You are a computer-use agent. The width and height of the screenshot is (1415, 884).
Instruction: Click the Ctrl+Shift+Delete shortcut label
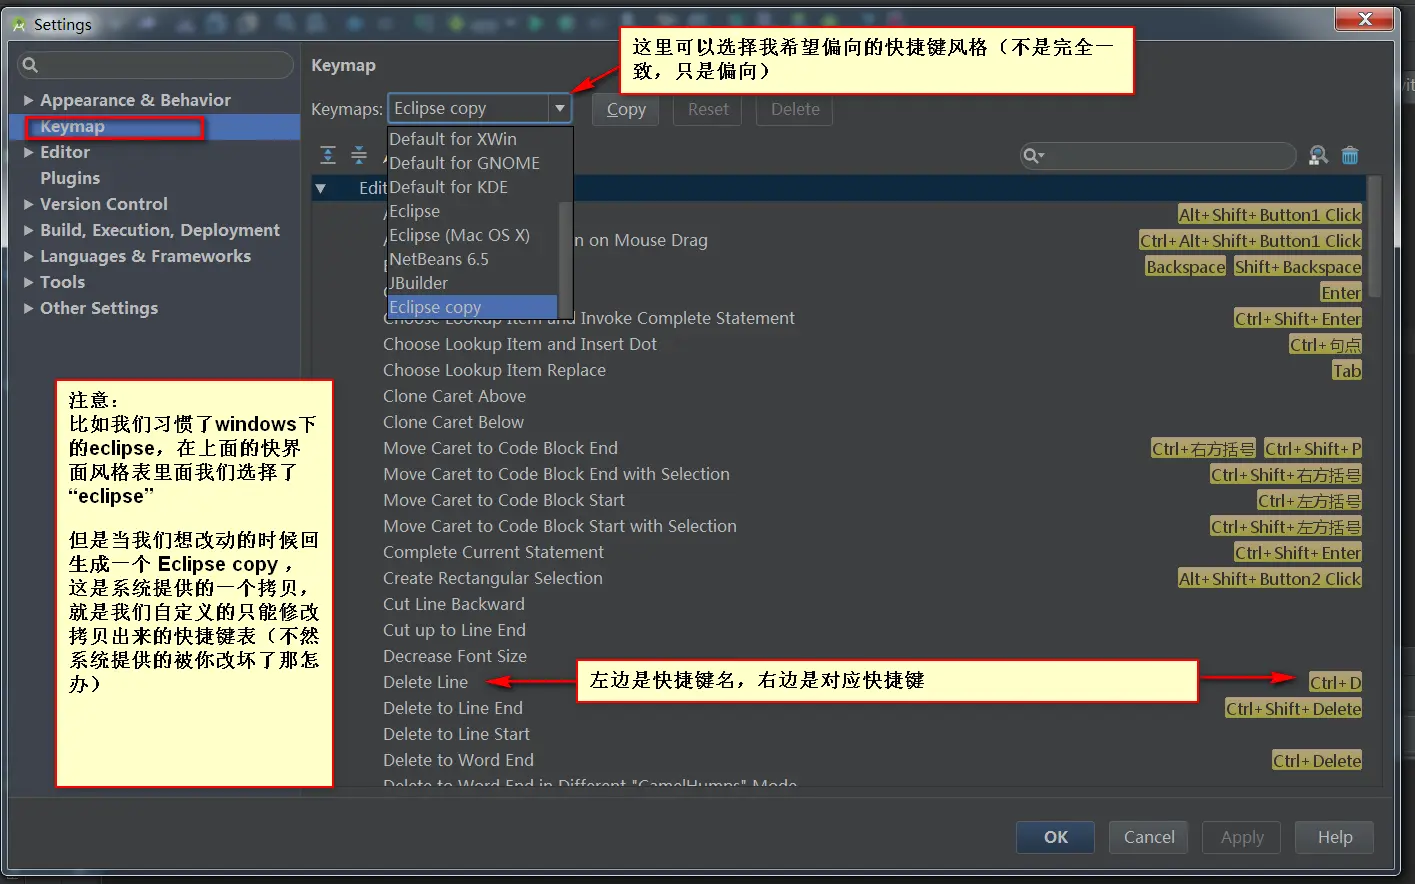1293,708
